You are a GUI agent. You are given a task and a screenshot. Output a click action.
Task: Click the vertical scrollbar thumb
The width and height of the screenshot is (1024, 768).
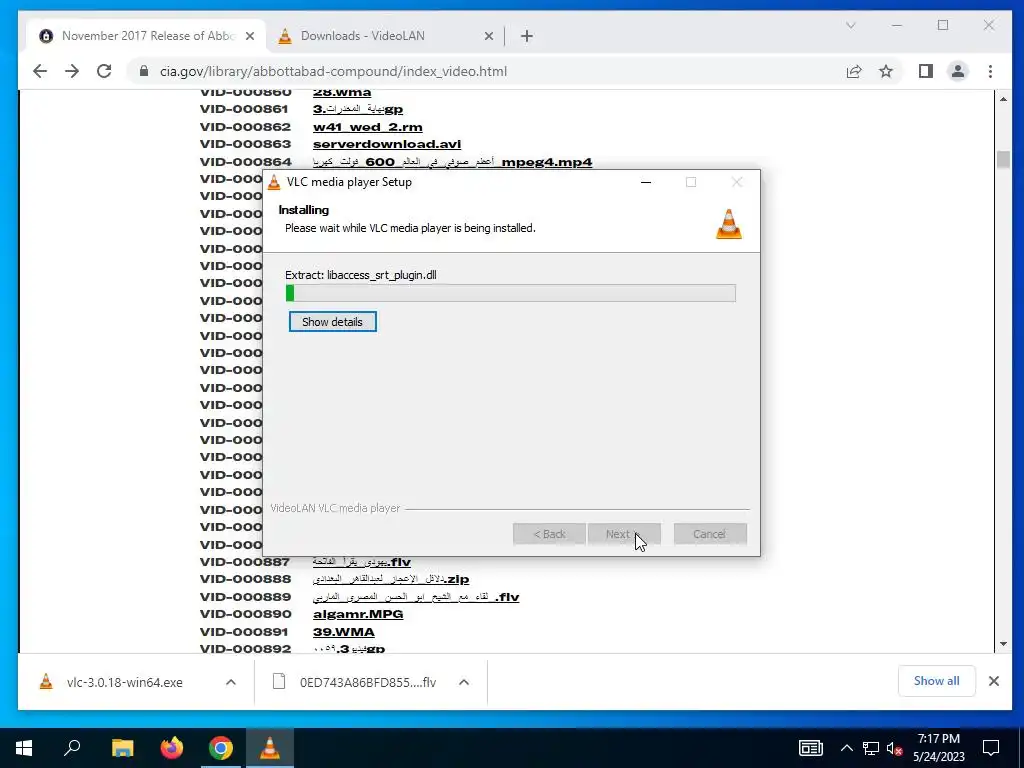(1003, 159)
